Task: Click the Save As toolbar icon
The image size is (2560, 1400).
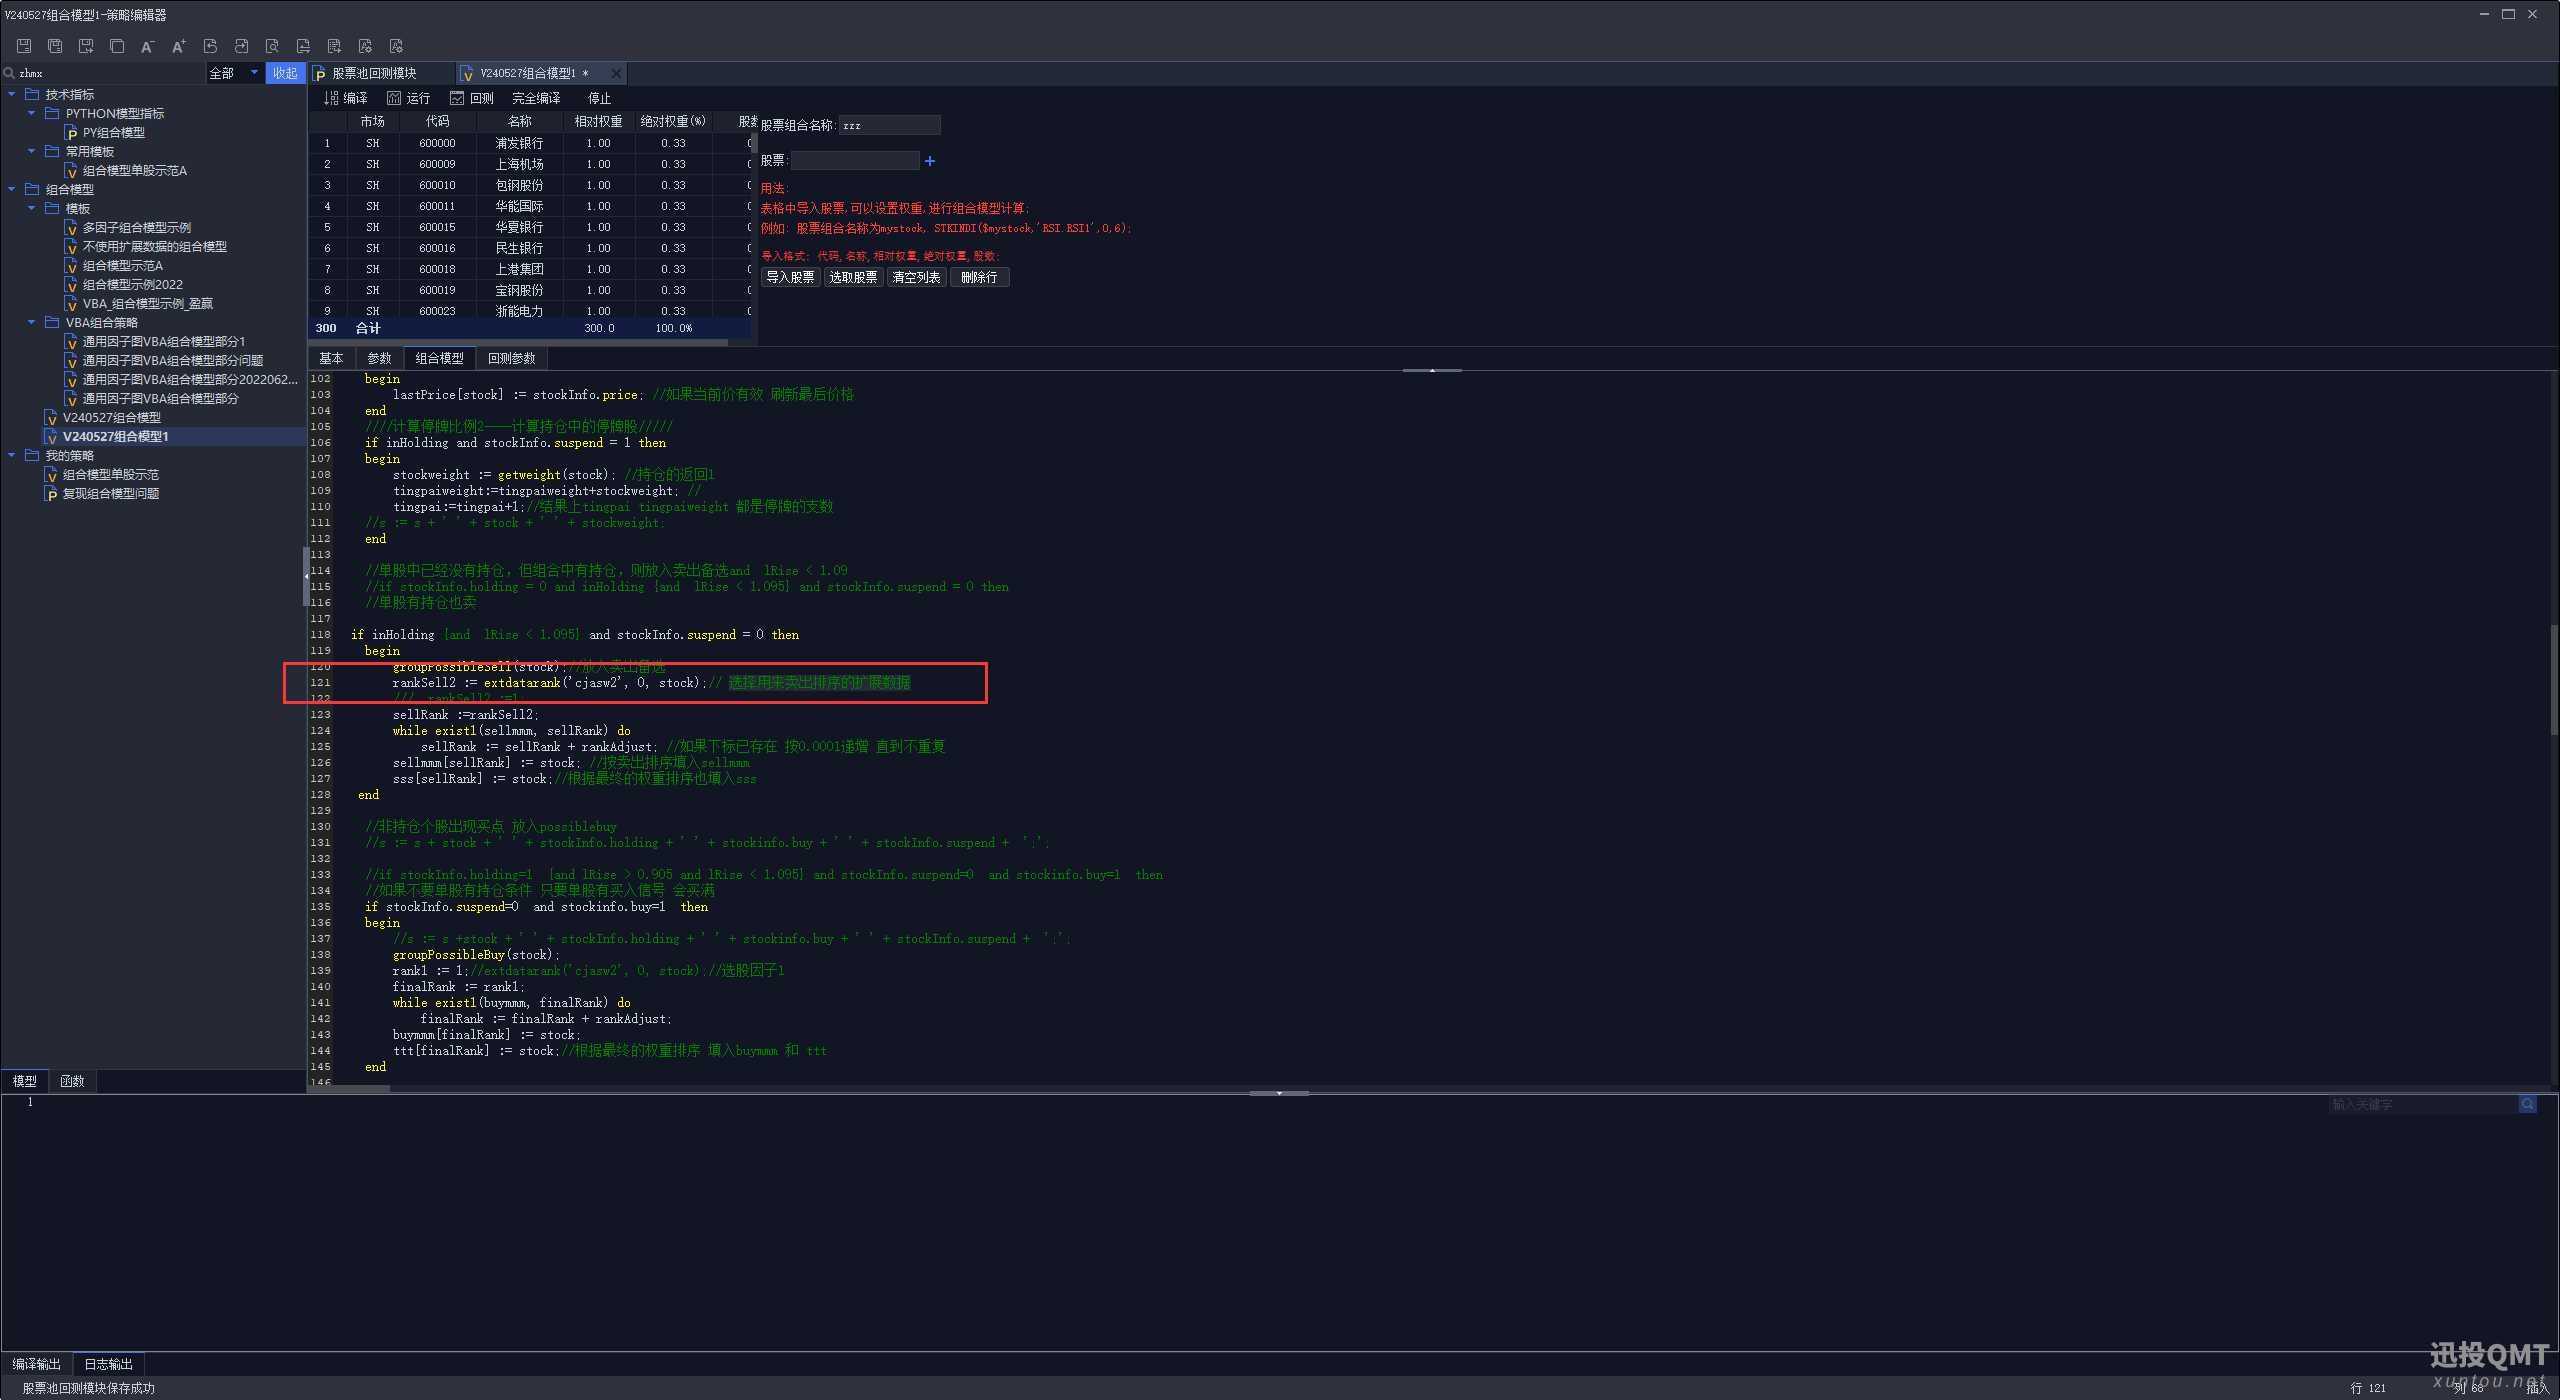Action: click(x=86, y=46)
